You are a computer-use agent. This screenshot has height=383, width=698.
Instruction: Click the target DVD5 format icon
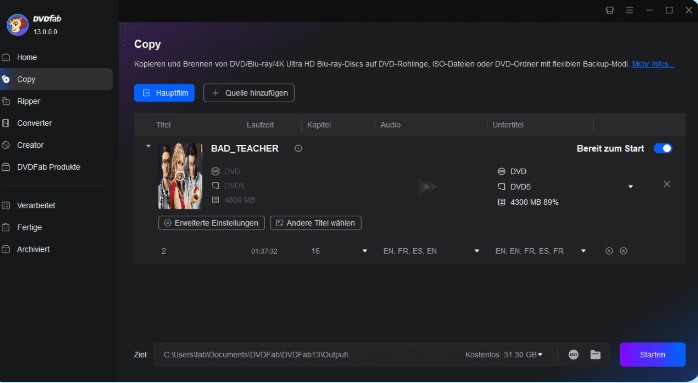point(501,187)
